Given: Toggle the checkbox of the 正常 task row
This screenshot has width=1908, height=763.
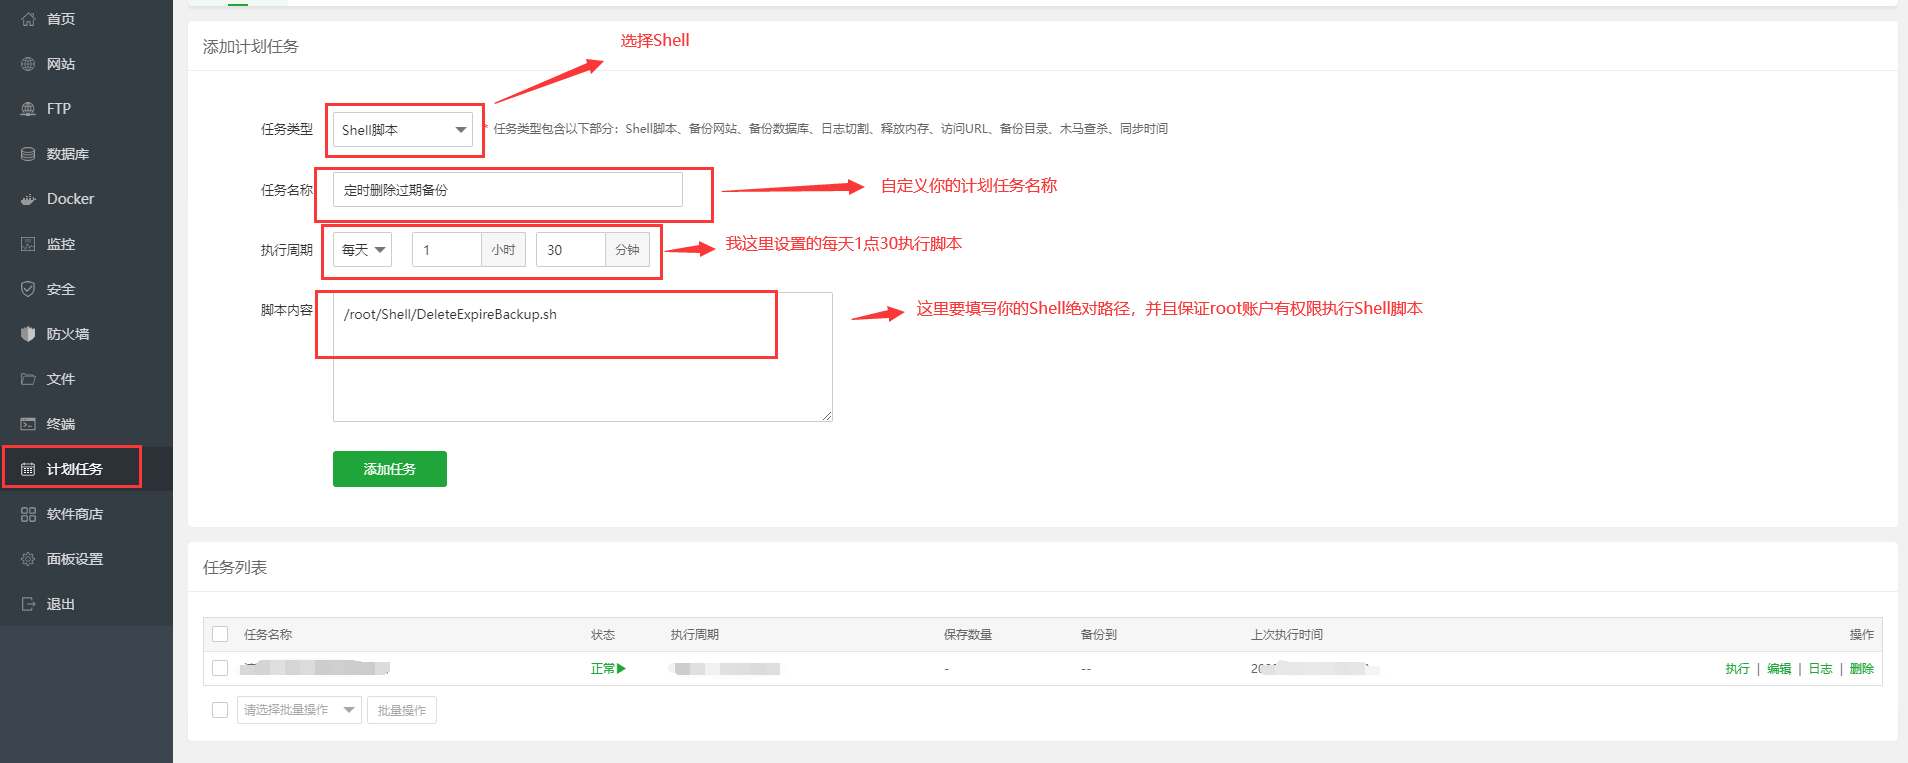Looking at the screenshot, I should pyautogui.click(x=220, y=668).
